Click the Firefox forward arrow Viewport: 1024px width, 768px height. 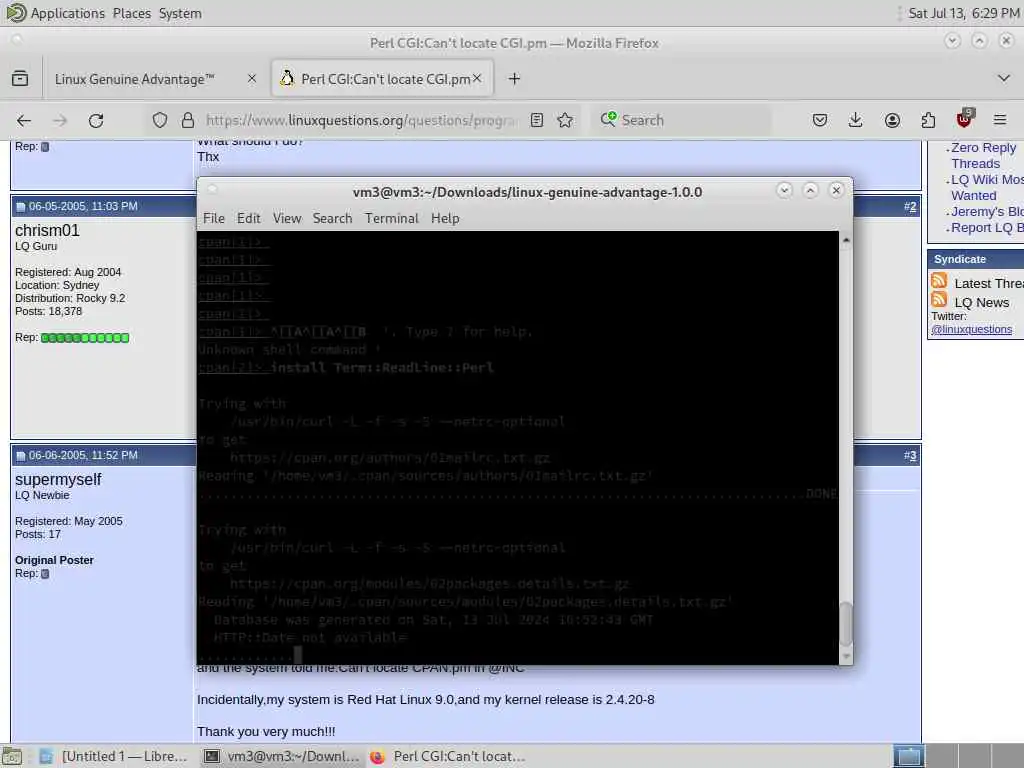point(60,120)
